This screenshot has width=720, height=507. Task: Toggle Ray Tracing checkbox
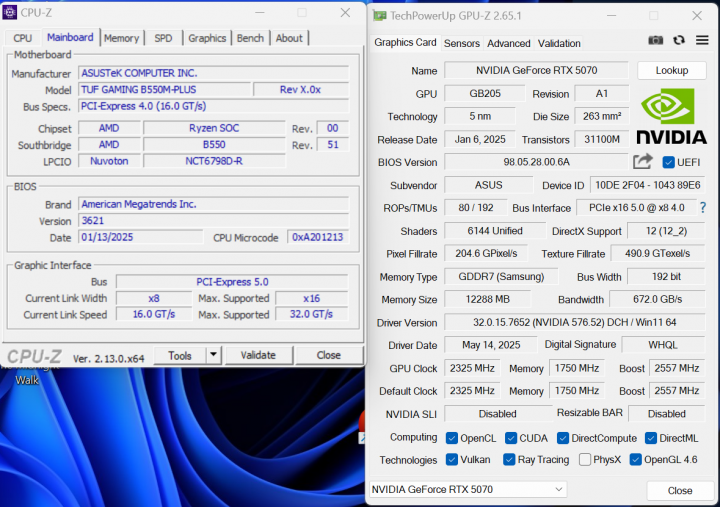[509, 459]
